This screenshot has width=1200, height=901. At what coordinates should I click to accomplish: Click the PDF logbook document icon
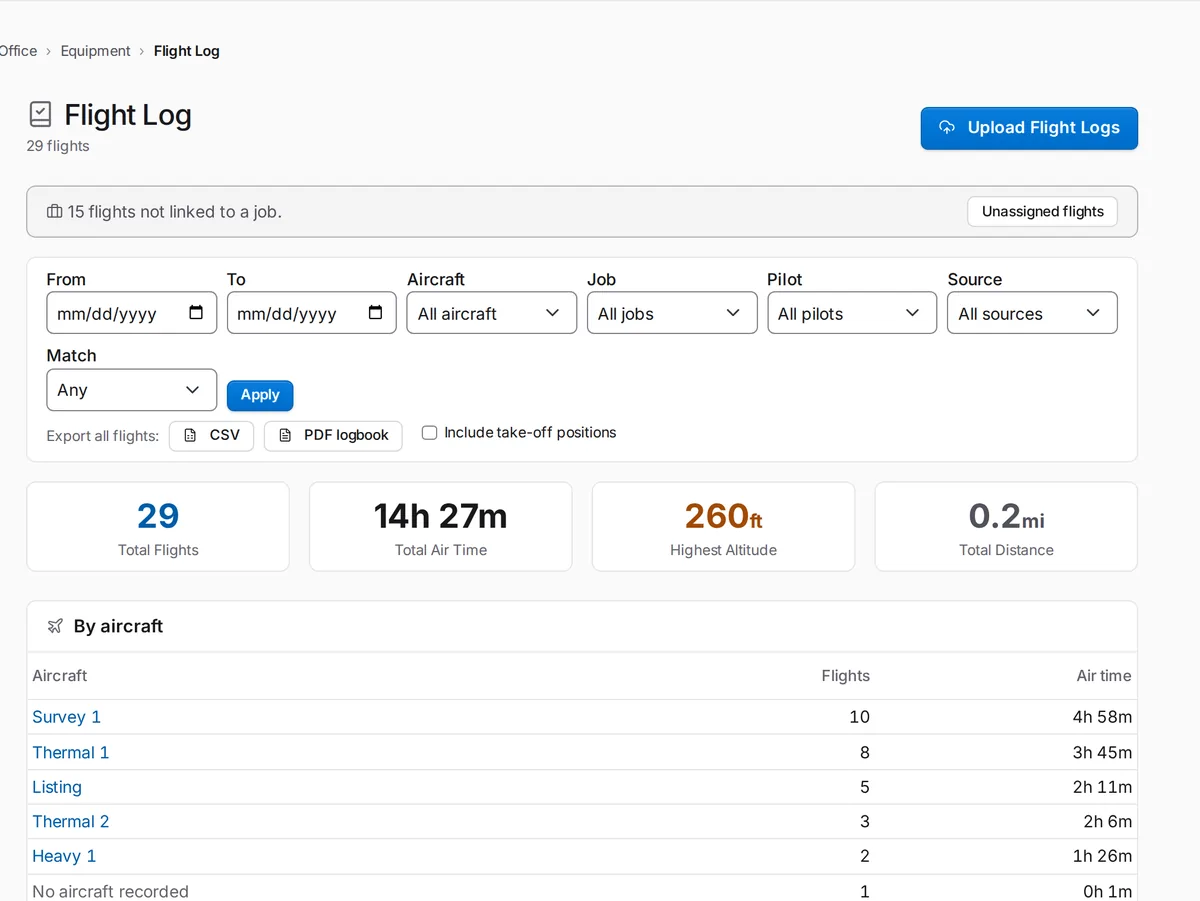pyautogui.click(x=285, y=436)
